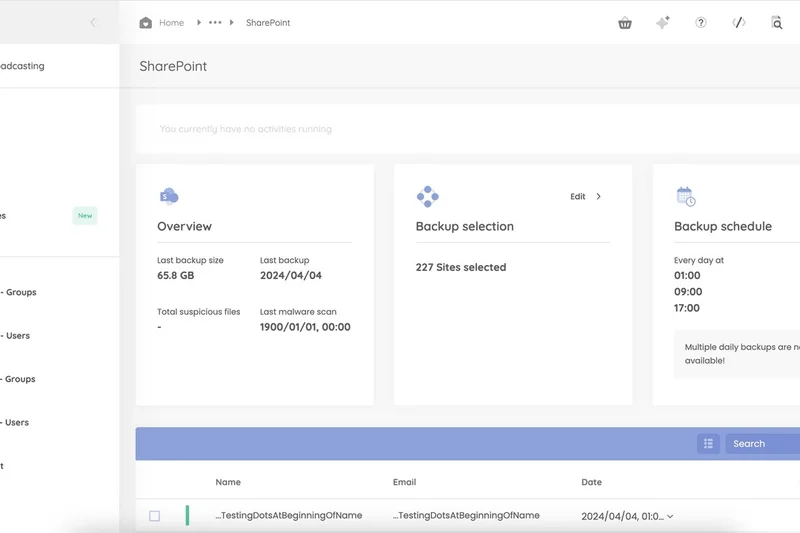Check the TestingDotsAtBeginningOfName row checkbox
This screenshot has width=800, height=533.
[x=155, y=516]
